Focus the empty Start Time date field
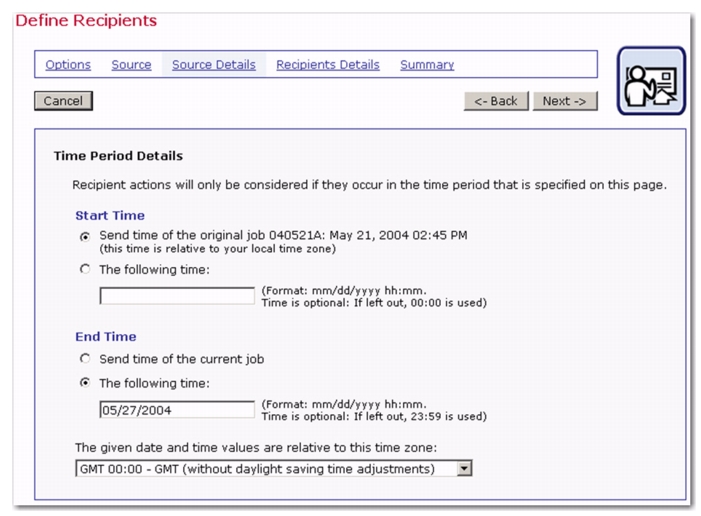Screen dimensions: 701x516 pos(177,296)
